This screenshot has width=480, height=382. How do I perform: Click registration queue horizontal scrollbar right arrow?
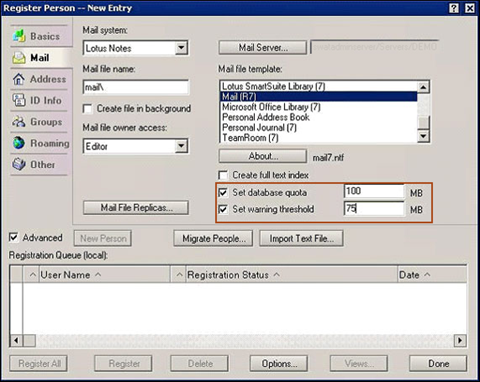point(460,340)
